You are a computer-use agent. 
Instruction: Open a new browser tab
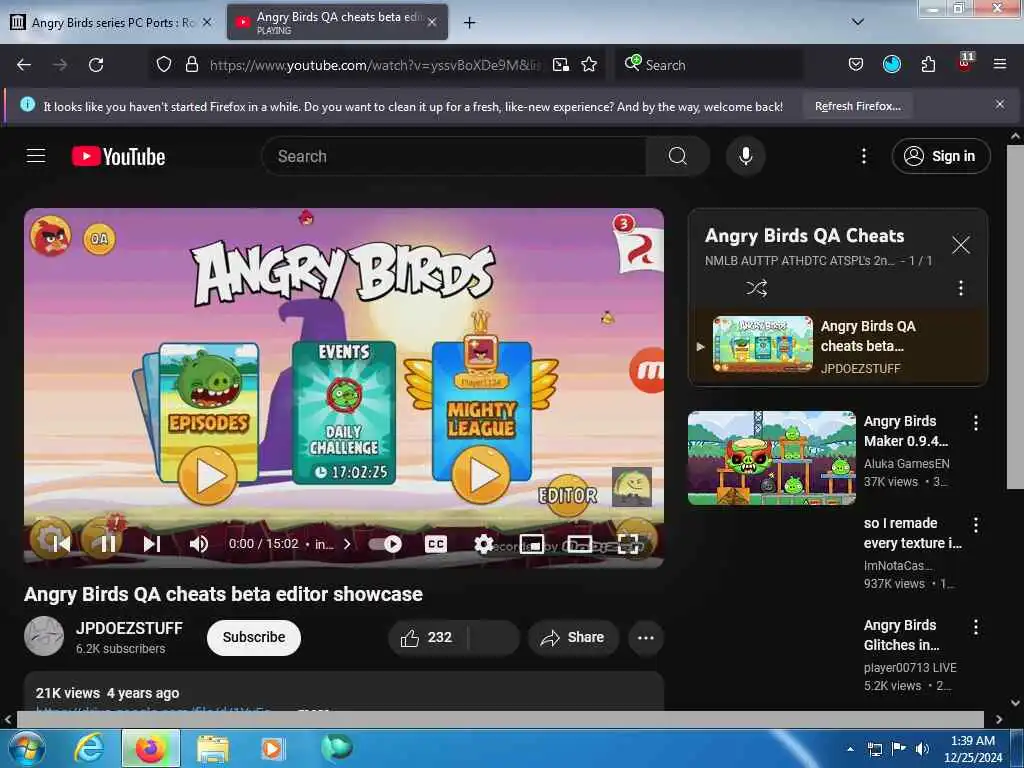pyautogui.click(x=469, y=22)
